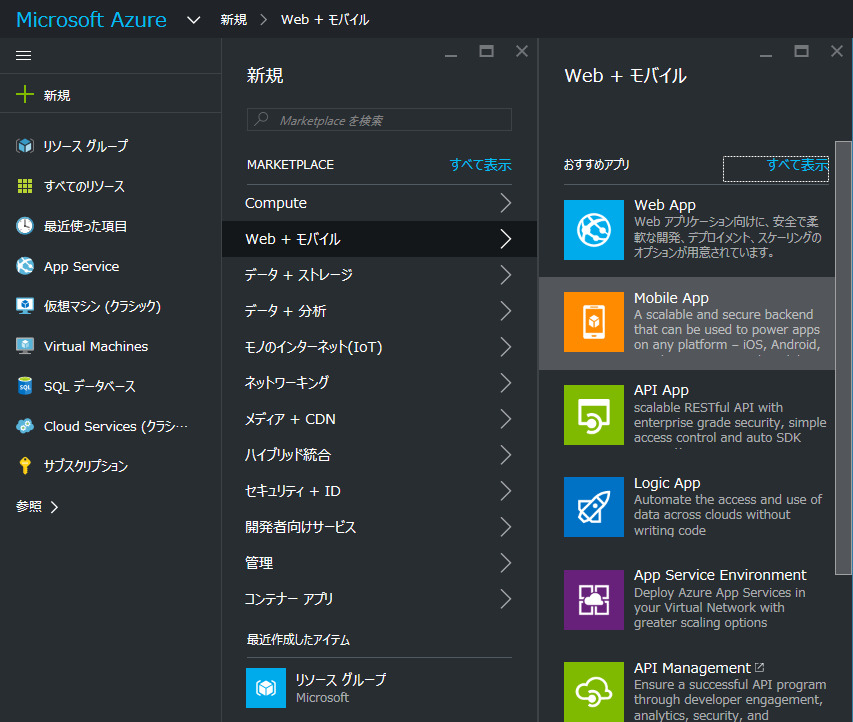Click the API App title
853x722 pixels.
click(661, 390)
